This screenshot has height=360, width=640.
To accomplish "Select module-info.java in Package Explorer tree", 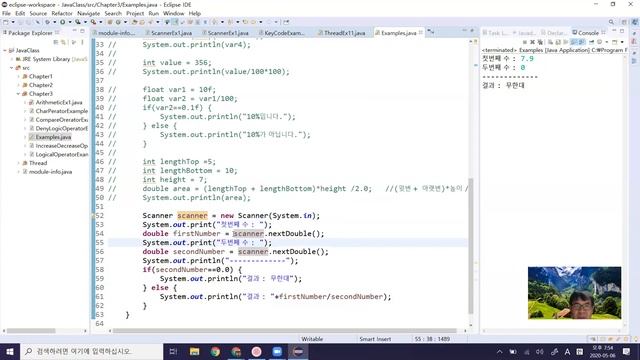I will click(x=50, y=172).
